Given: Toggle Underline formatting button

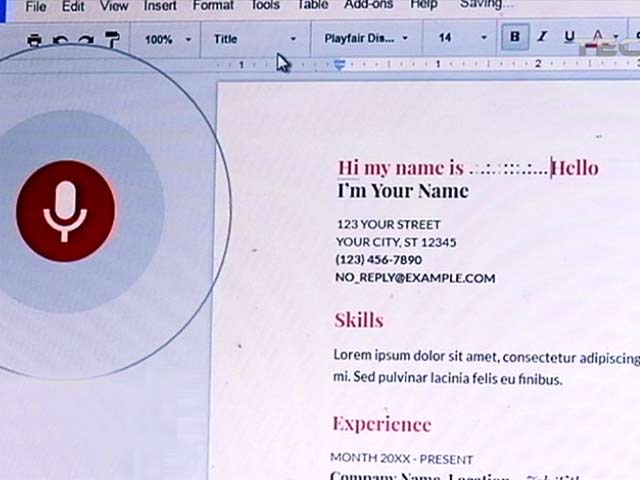Looking at the screenshot, I should coord(569,37).
